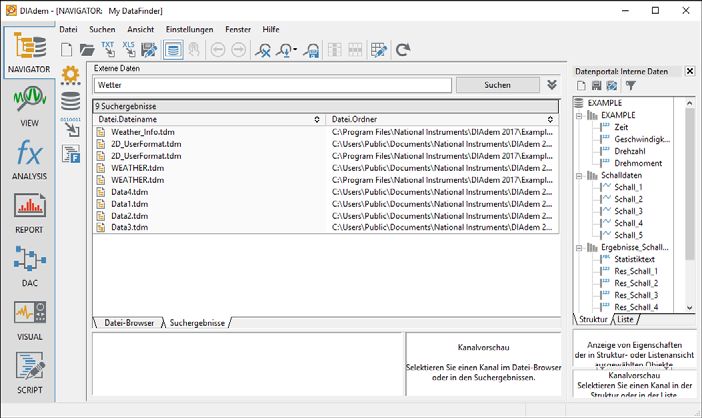Viewport: 702px width, 418px height.
Task: Click the save icon in Datenportal toolbar
Action: click(596, 85)
